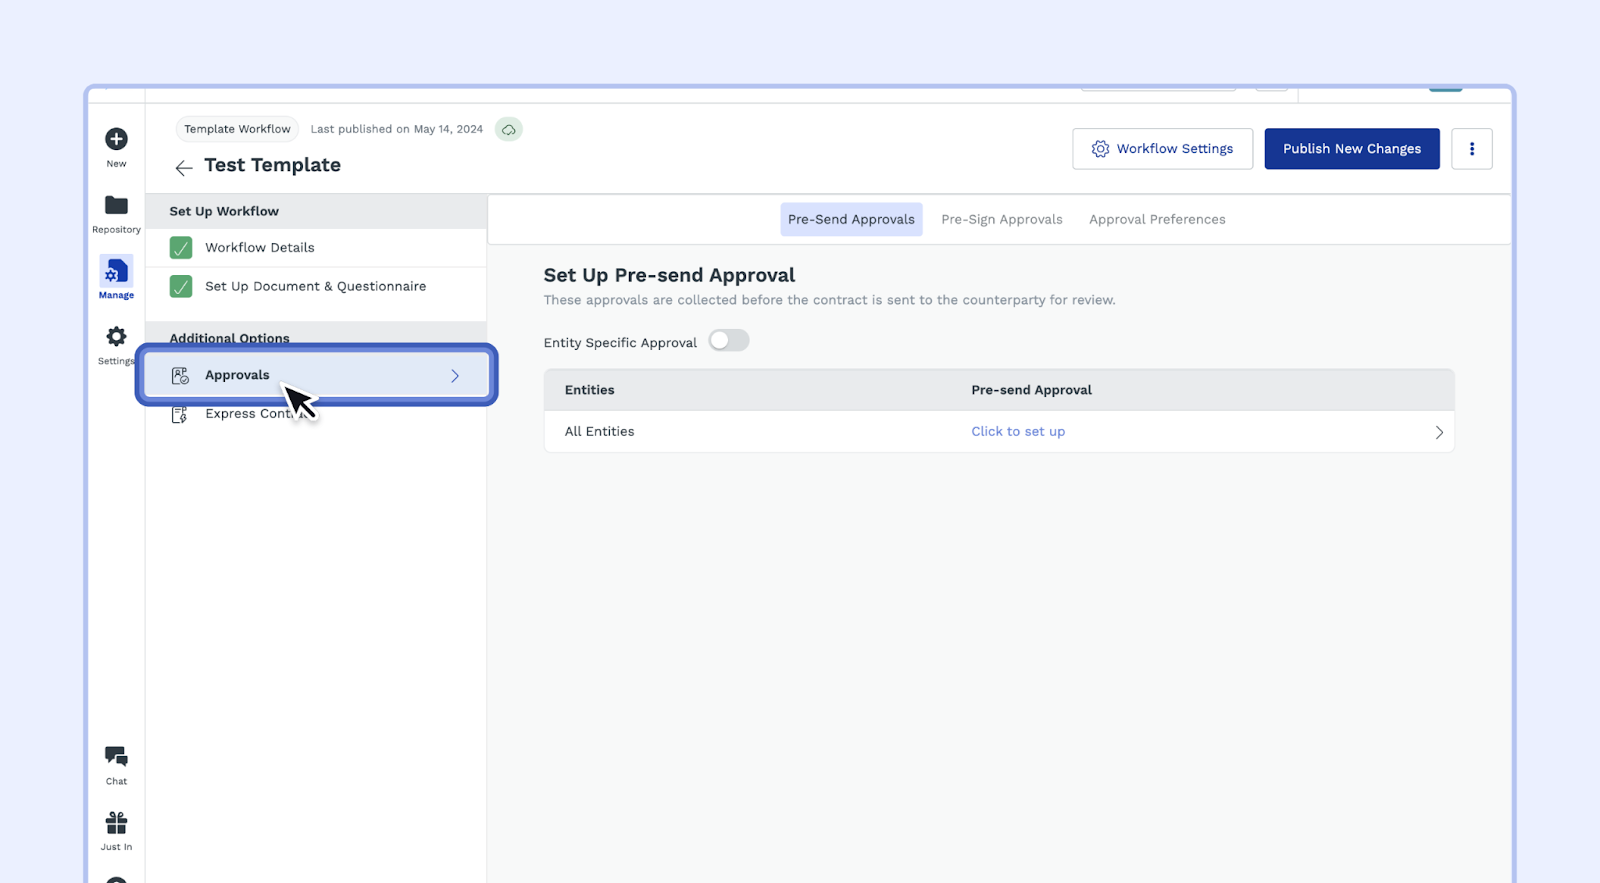The width and height of the screenshot is (1600, 883).
Task: Select the Manage icon in sidebar
Action: (116, 272)
